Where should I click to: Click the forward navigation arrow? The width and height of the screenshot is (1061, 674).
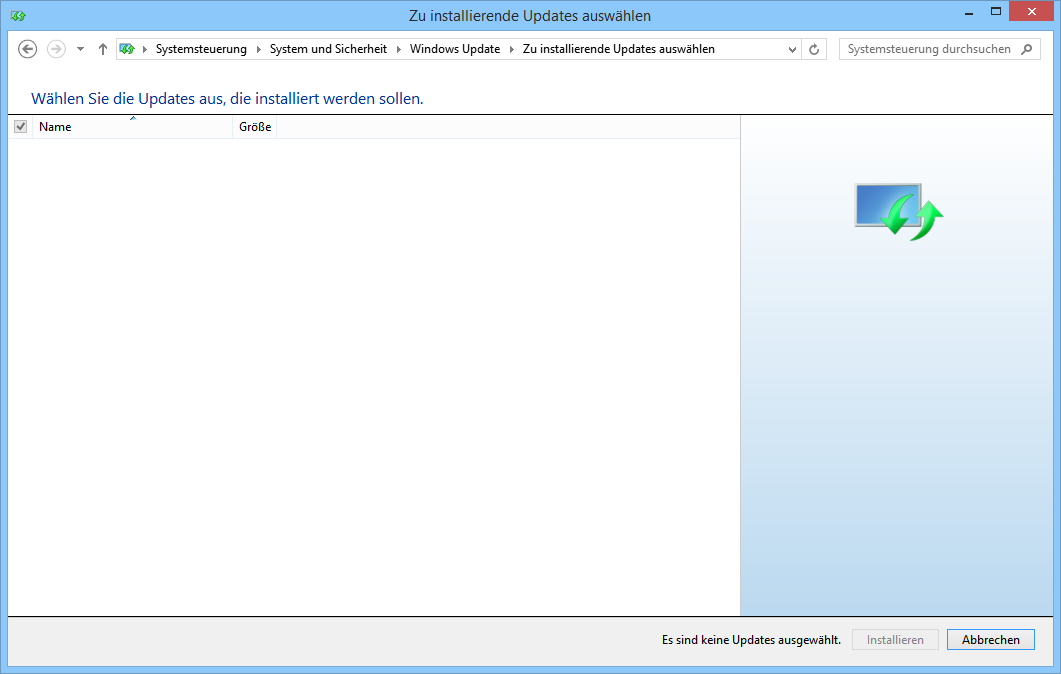click(x=56, y=49)
